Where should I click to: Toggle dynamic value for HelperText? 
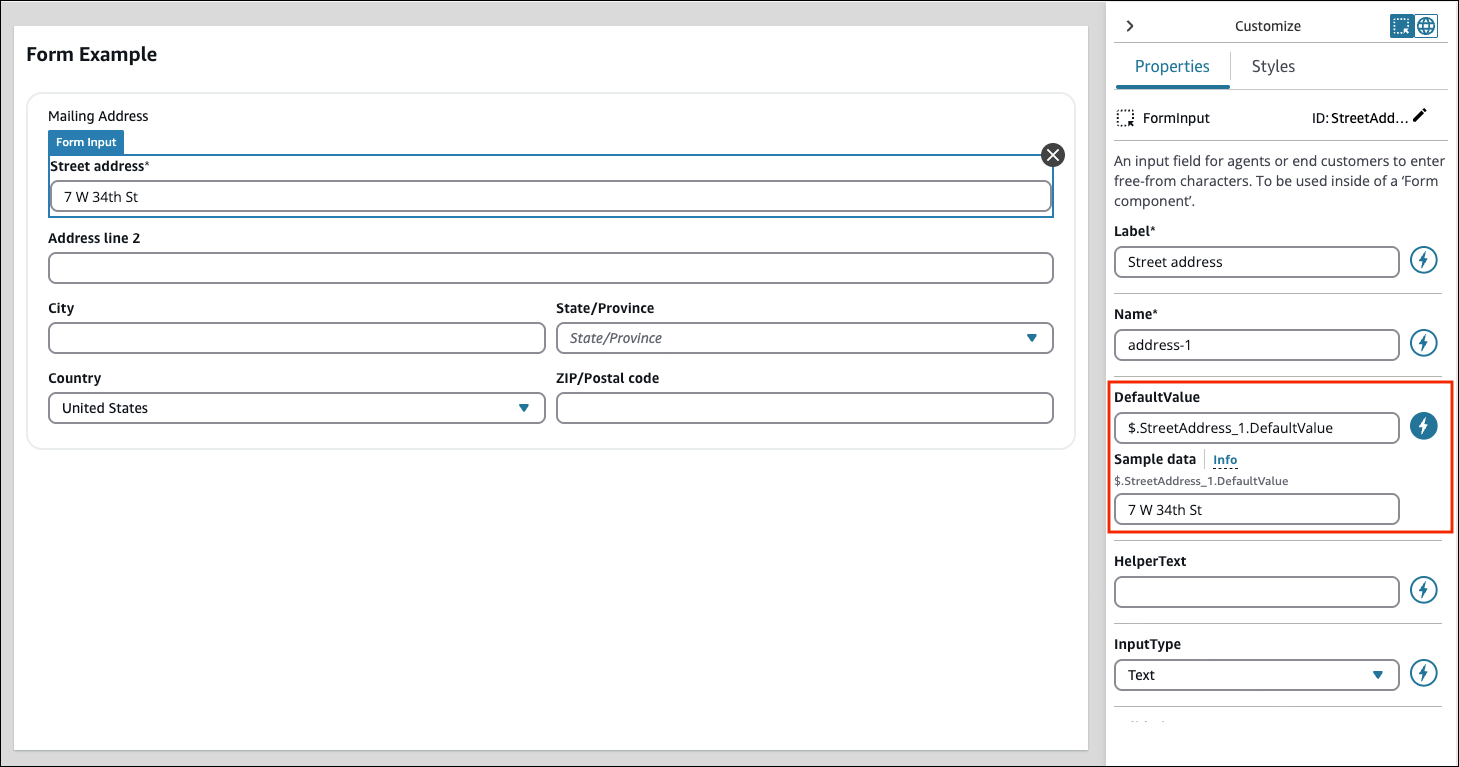pyautogui.click(x=1423, y=590)
